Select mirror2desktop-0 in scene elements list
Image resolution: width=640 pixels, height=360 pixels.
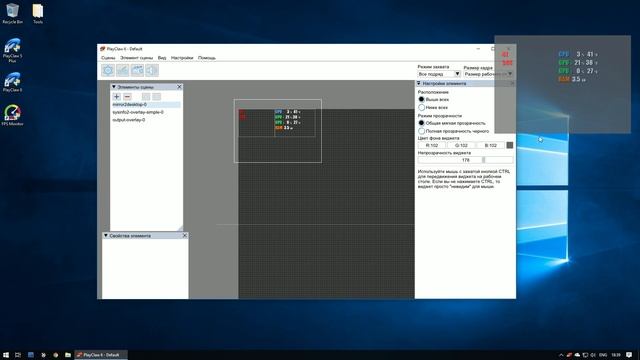click(x=146, y=104)
